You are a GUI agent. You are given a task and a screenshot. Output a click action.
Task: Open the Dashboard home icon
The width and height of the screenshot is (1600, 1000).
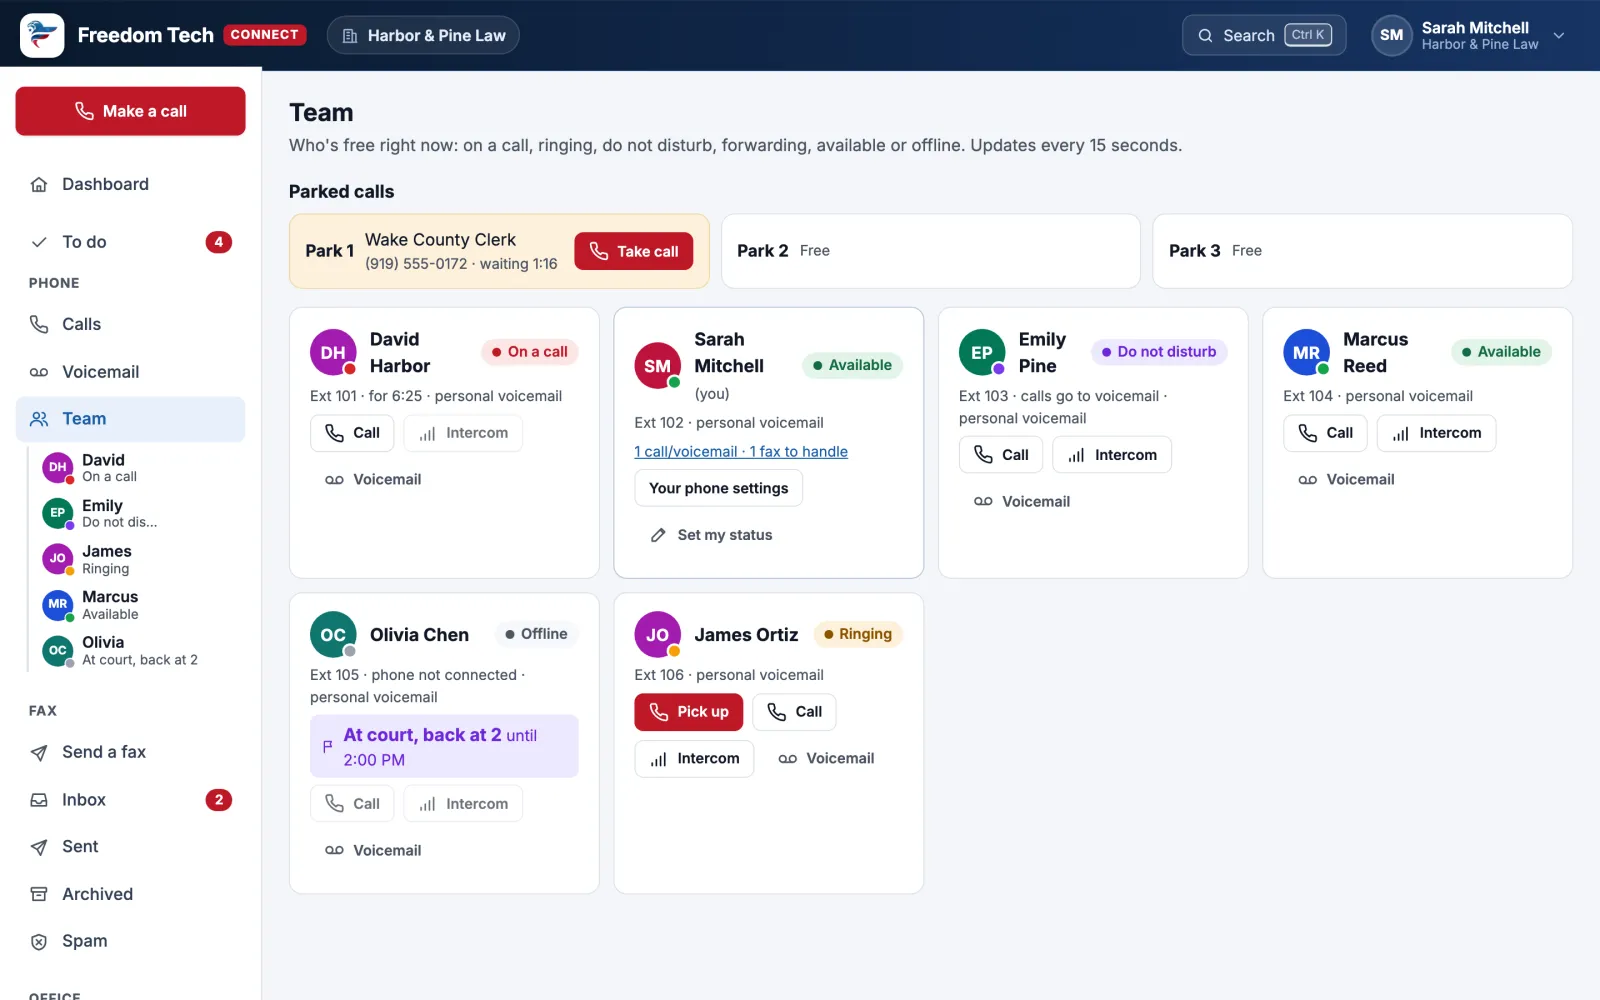click(x=39, y=185)
